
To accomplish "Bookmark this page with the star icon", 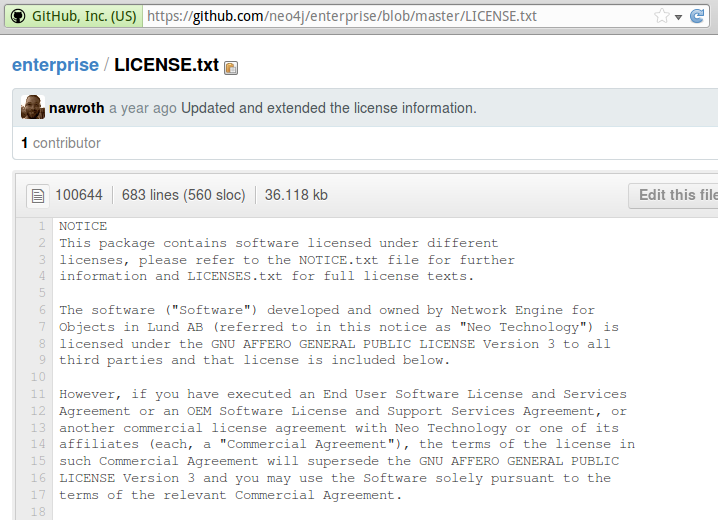I will click(662, 16).
